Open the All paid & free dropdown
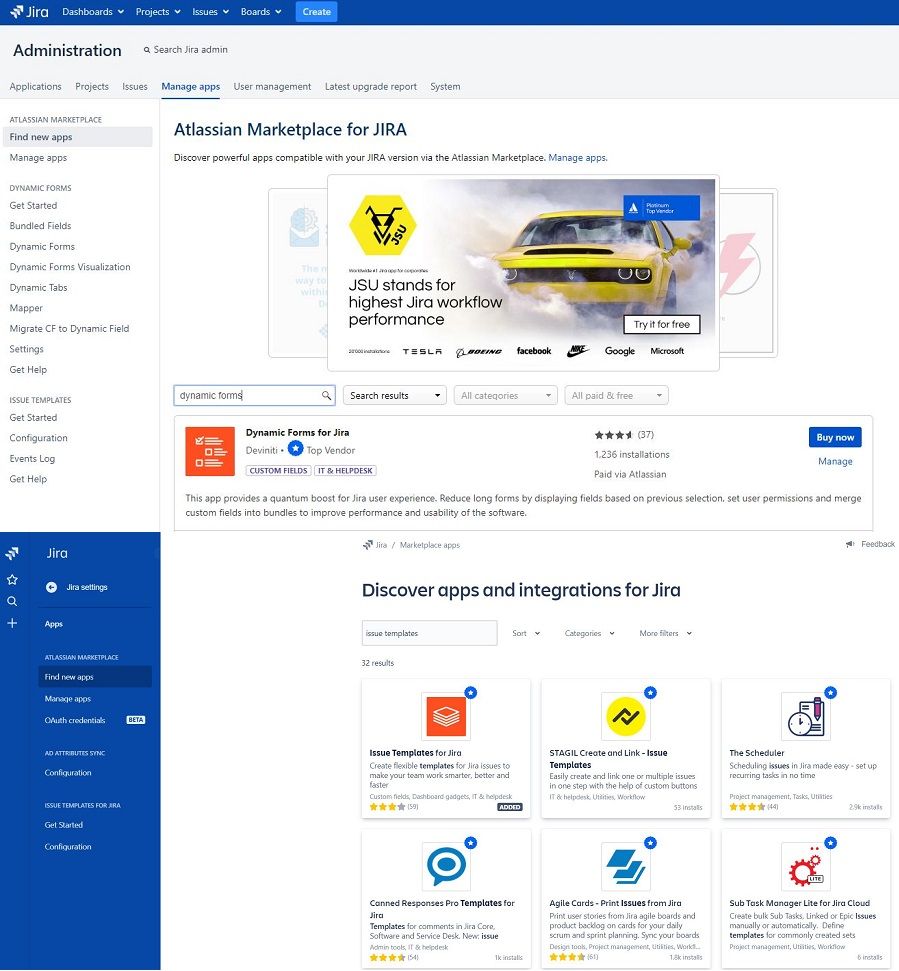Image resolution: width=899 pixels, height=971 pixels. click(x=616, y=396)
